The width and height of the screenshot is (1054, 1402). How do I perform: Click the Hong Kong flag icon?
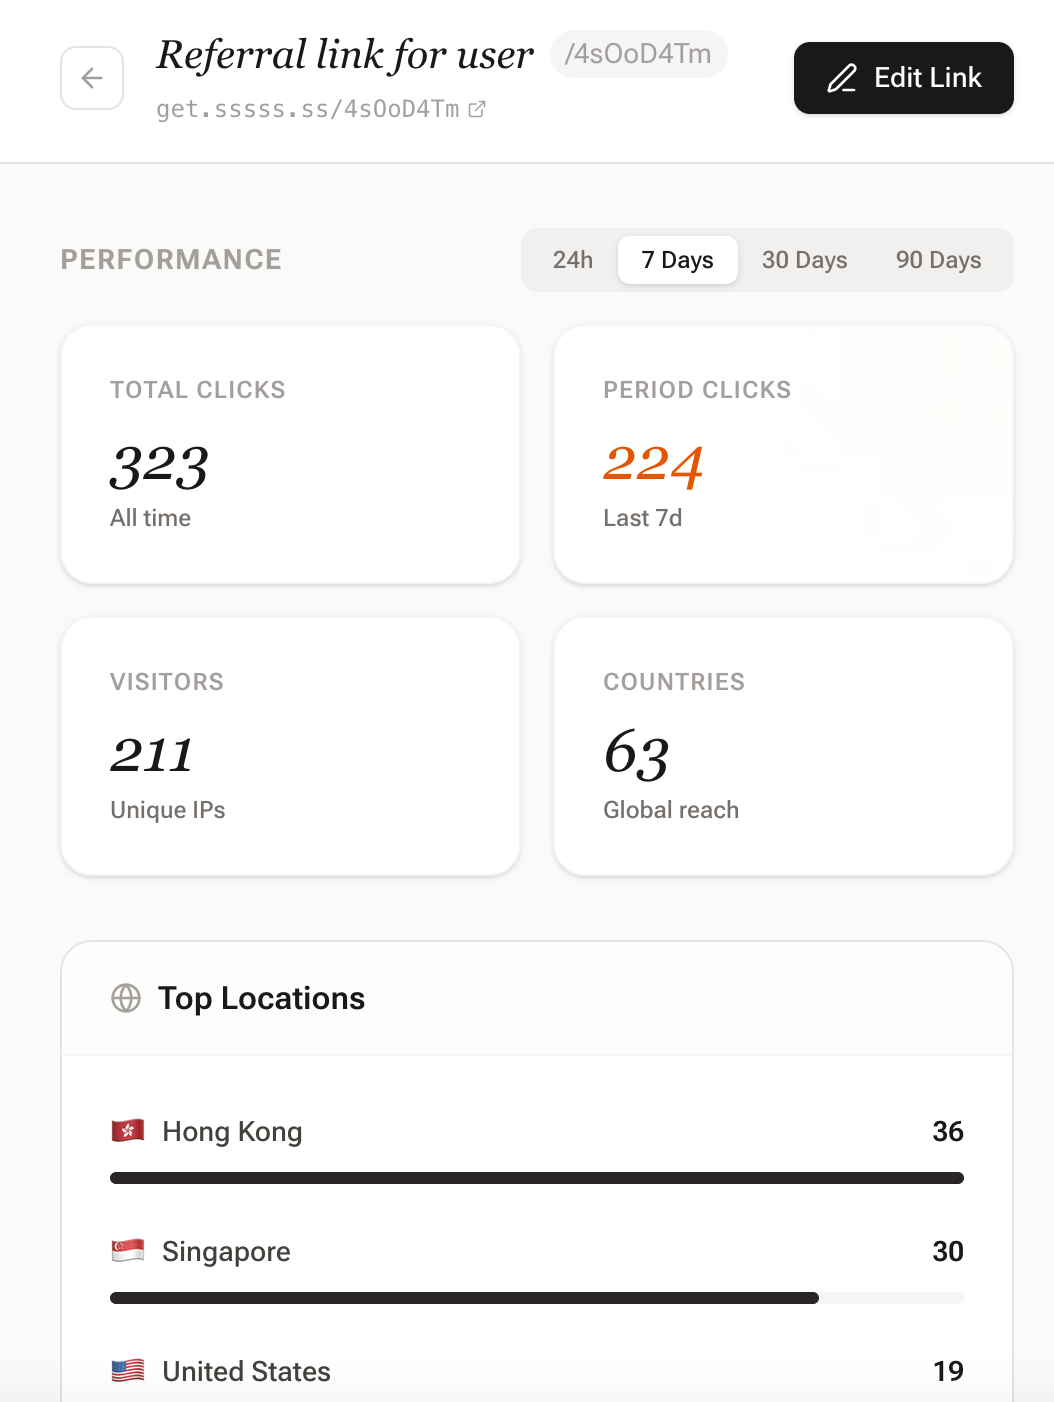pyautogui.click(x=128, y=1131)
